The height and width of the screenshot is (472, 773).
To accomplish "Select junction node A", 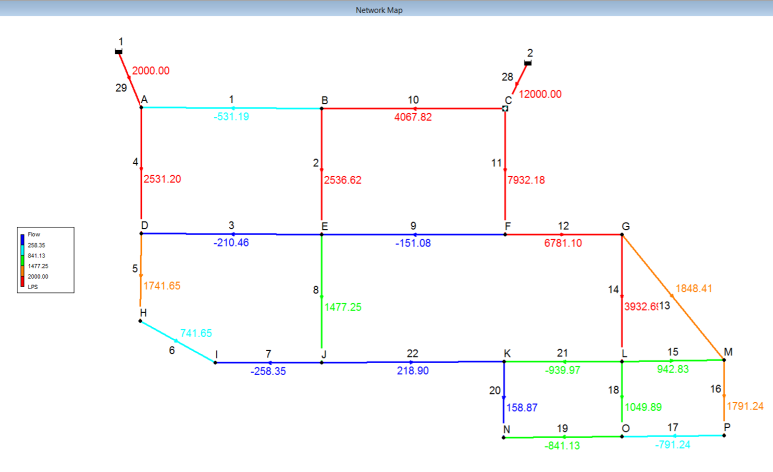I will [x=141, y=107].
